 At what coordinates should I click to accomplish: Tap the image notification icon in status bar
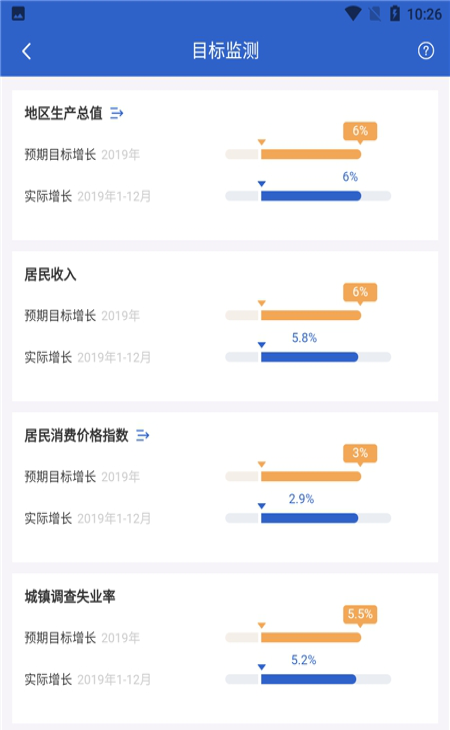pyautogui.click(x=18, y=14)
